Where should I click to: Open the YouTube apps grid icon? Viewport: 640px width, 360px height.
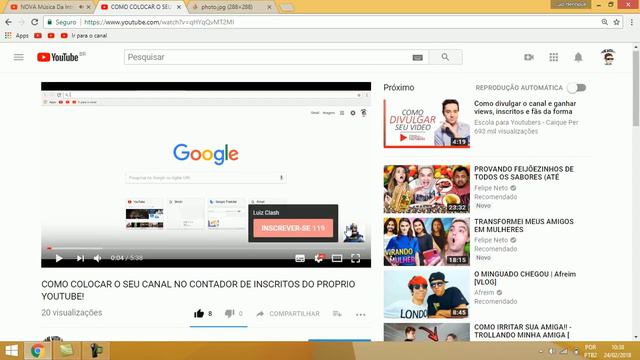[553, 57]
